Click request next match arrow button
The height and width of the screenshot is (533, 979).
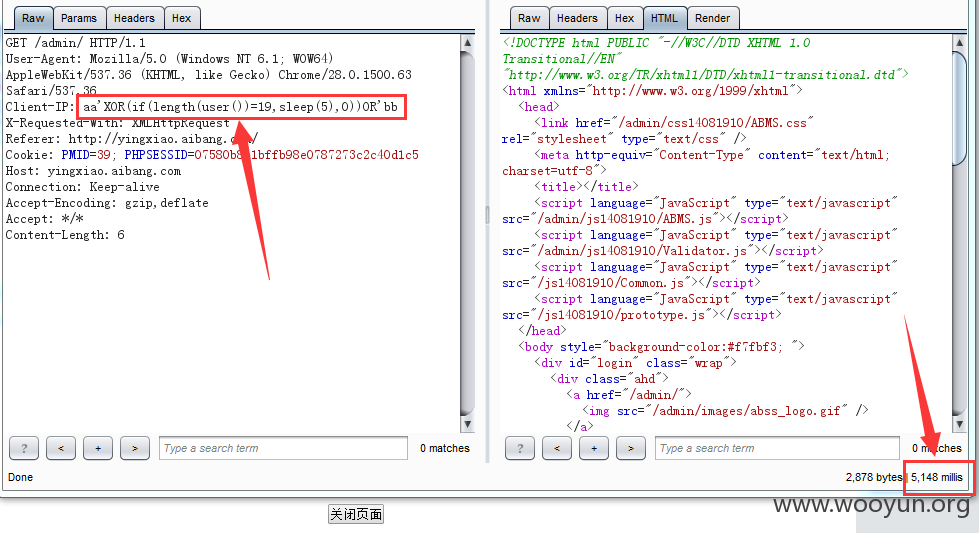tap(135, 448)
